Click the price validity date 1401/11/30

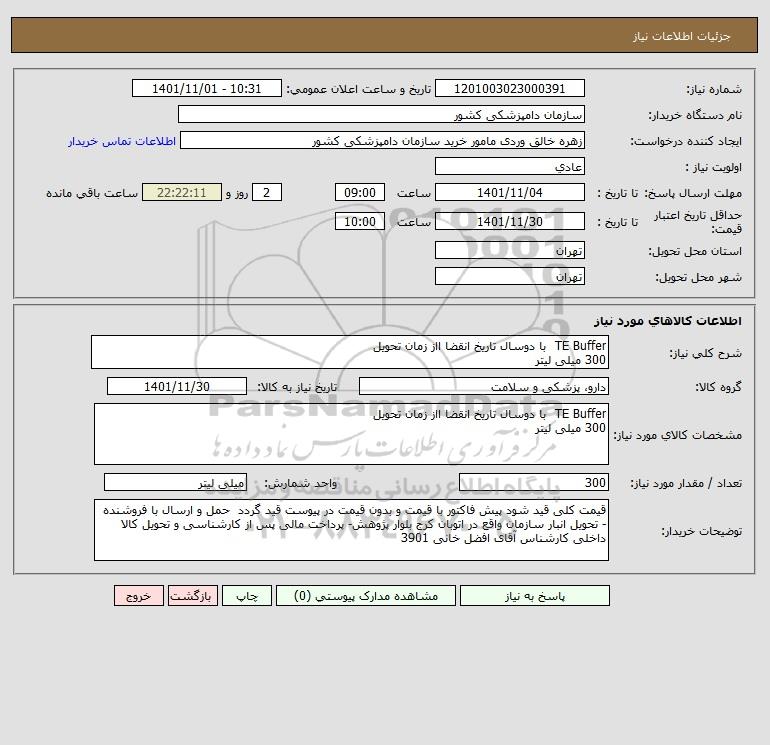click(510, 221)
